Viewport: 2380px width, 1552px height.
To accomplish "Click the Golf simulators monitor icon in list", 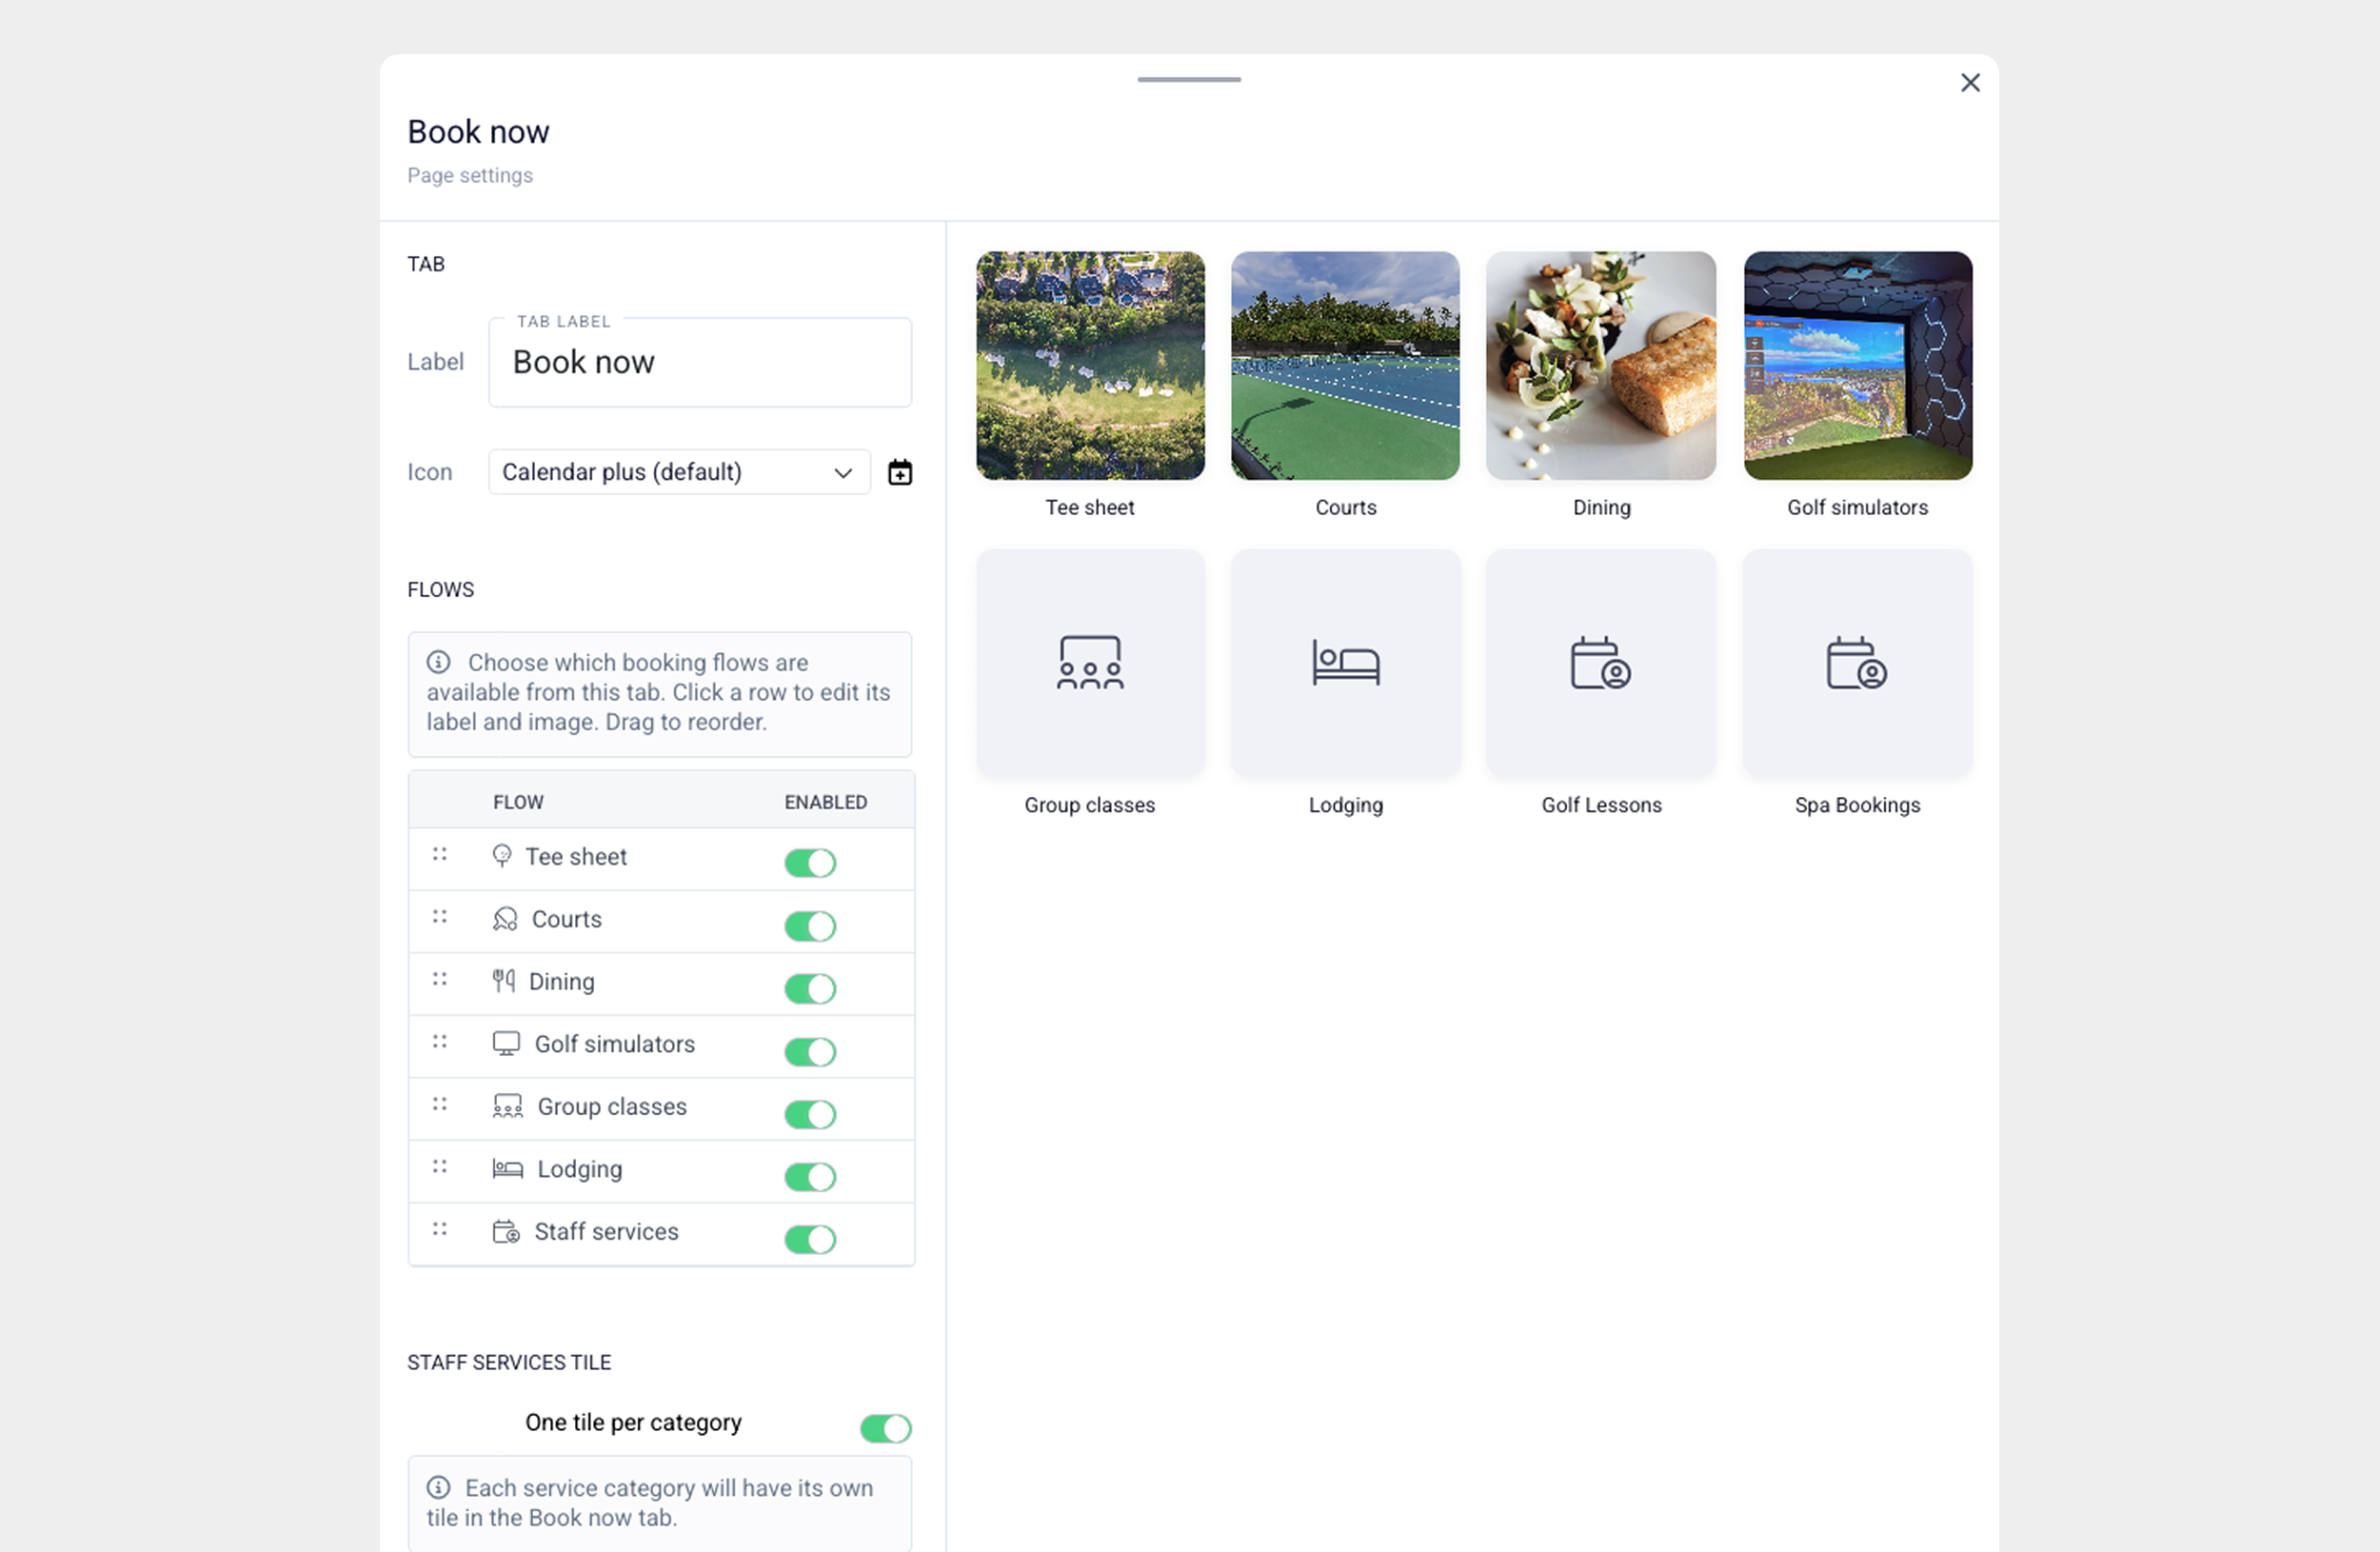I will pos(506,1044).
